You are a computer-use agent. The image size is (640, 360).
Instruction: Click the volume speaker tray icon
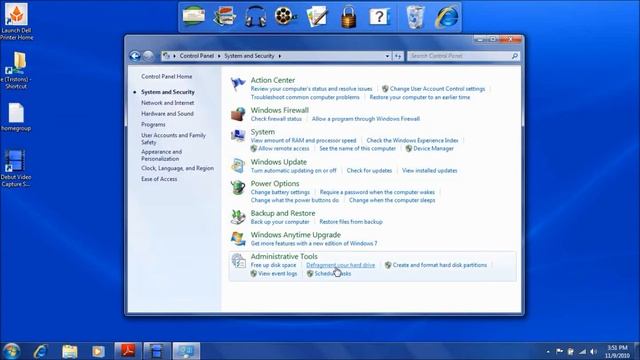coord(593,351)
